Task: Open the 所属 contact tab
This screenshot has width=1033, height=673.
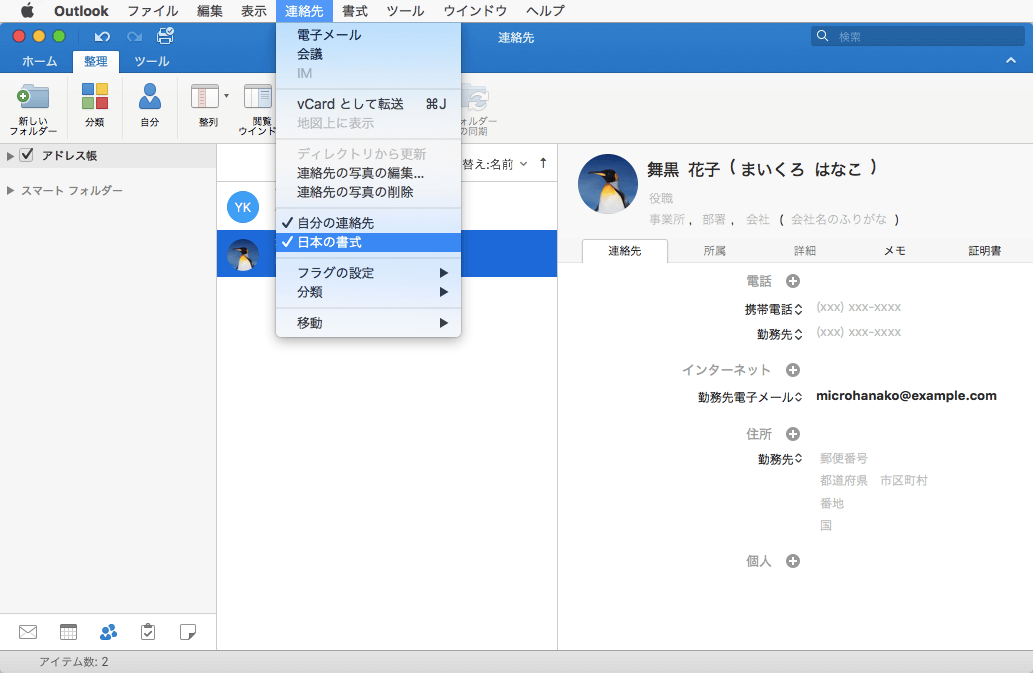Action: (714, 251)
